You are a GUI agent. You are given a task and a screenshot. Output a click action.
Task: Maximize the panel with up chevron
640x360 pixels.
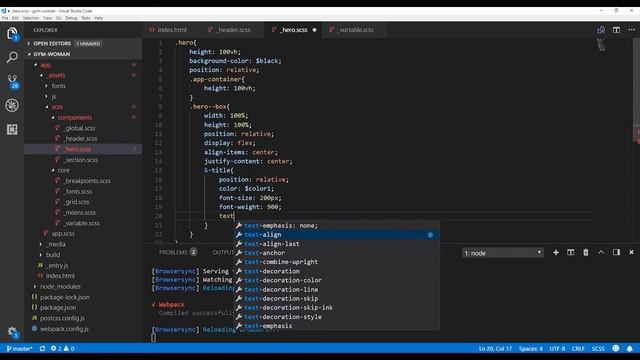pos(601,253)
